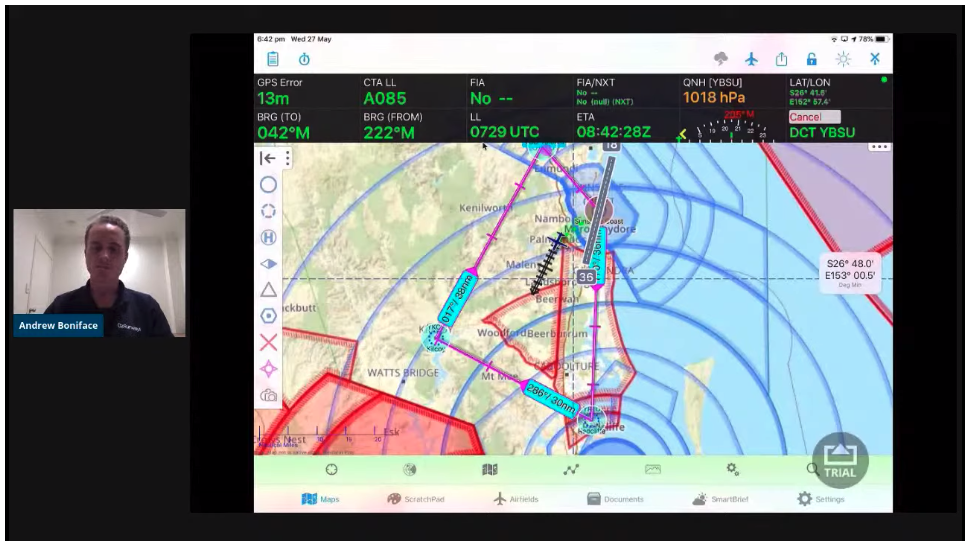This screenshot has width=969, height=544.
Task: Open the Airfields tab
Action: pos(516,499)
